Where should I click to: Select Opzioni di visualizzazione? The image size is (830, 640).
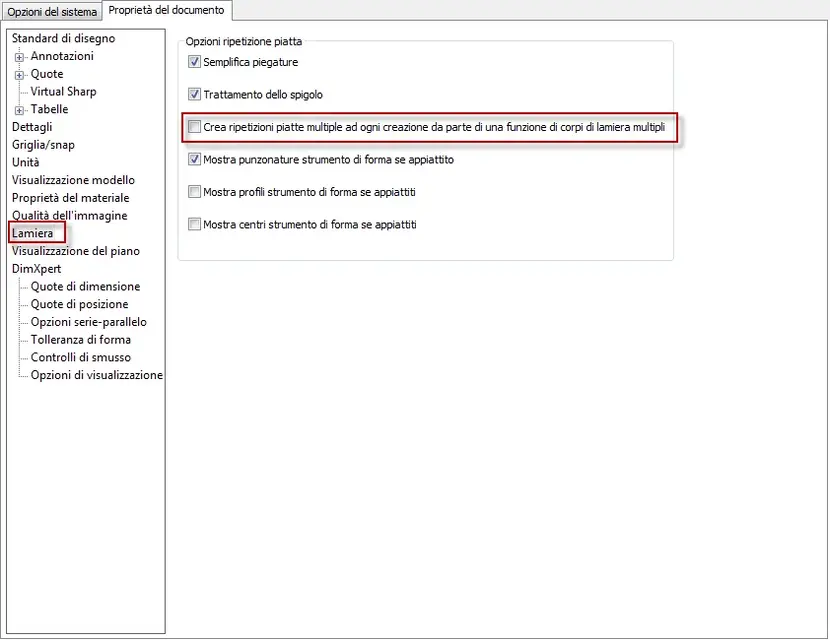pos(96,375)
